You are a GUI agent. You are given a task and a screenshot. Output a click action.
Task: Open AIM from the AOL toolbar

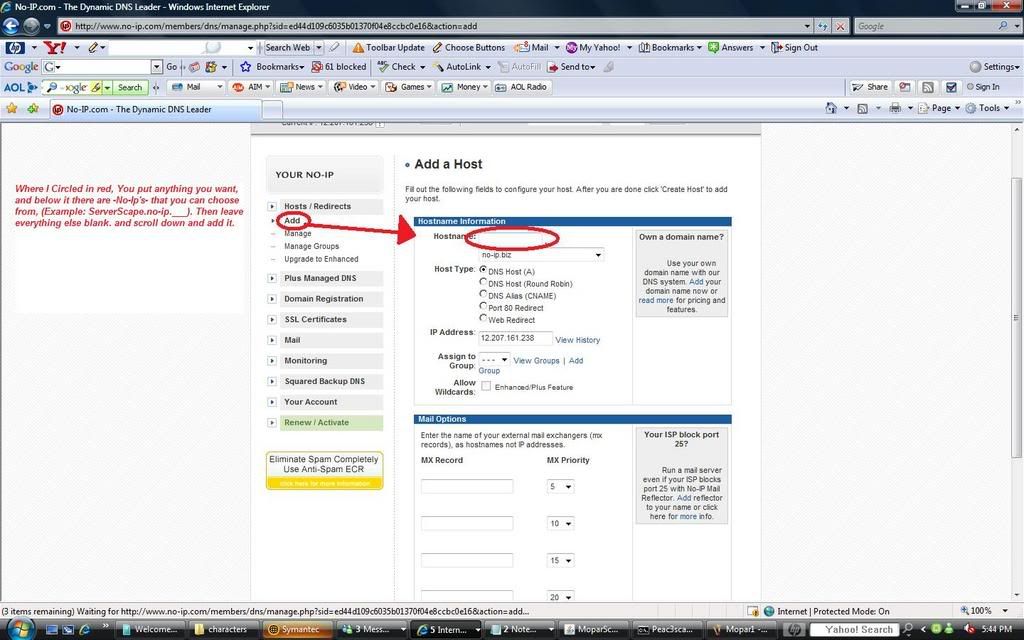click(x=250, y=87)
